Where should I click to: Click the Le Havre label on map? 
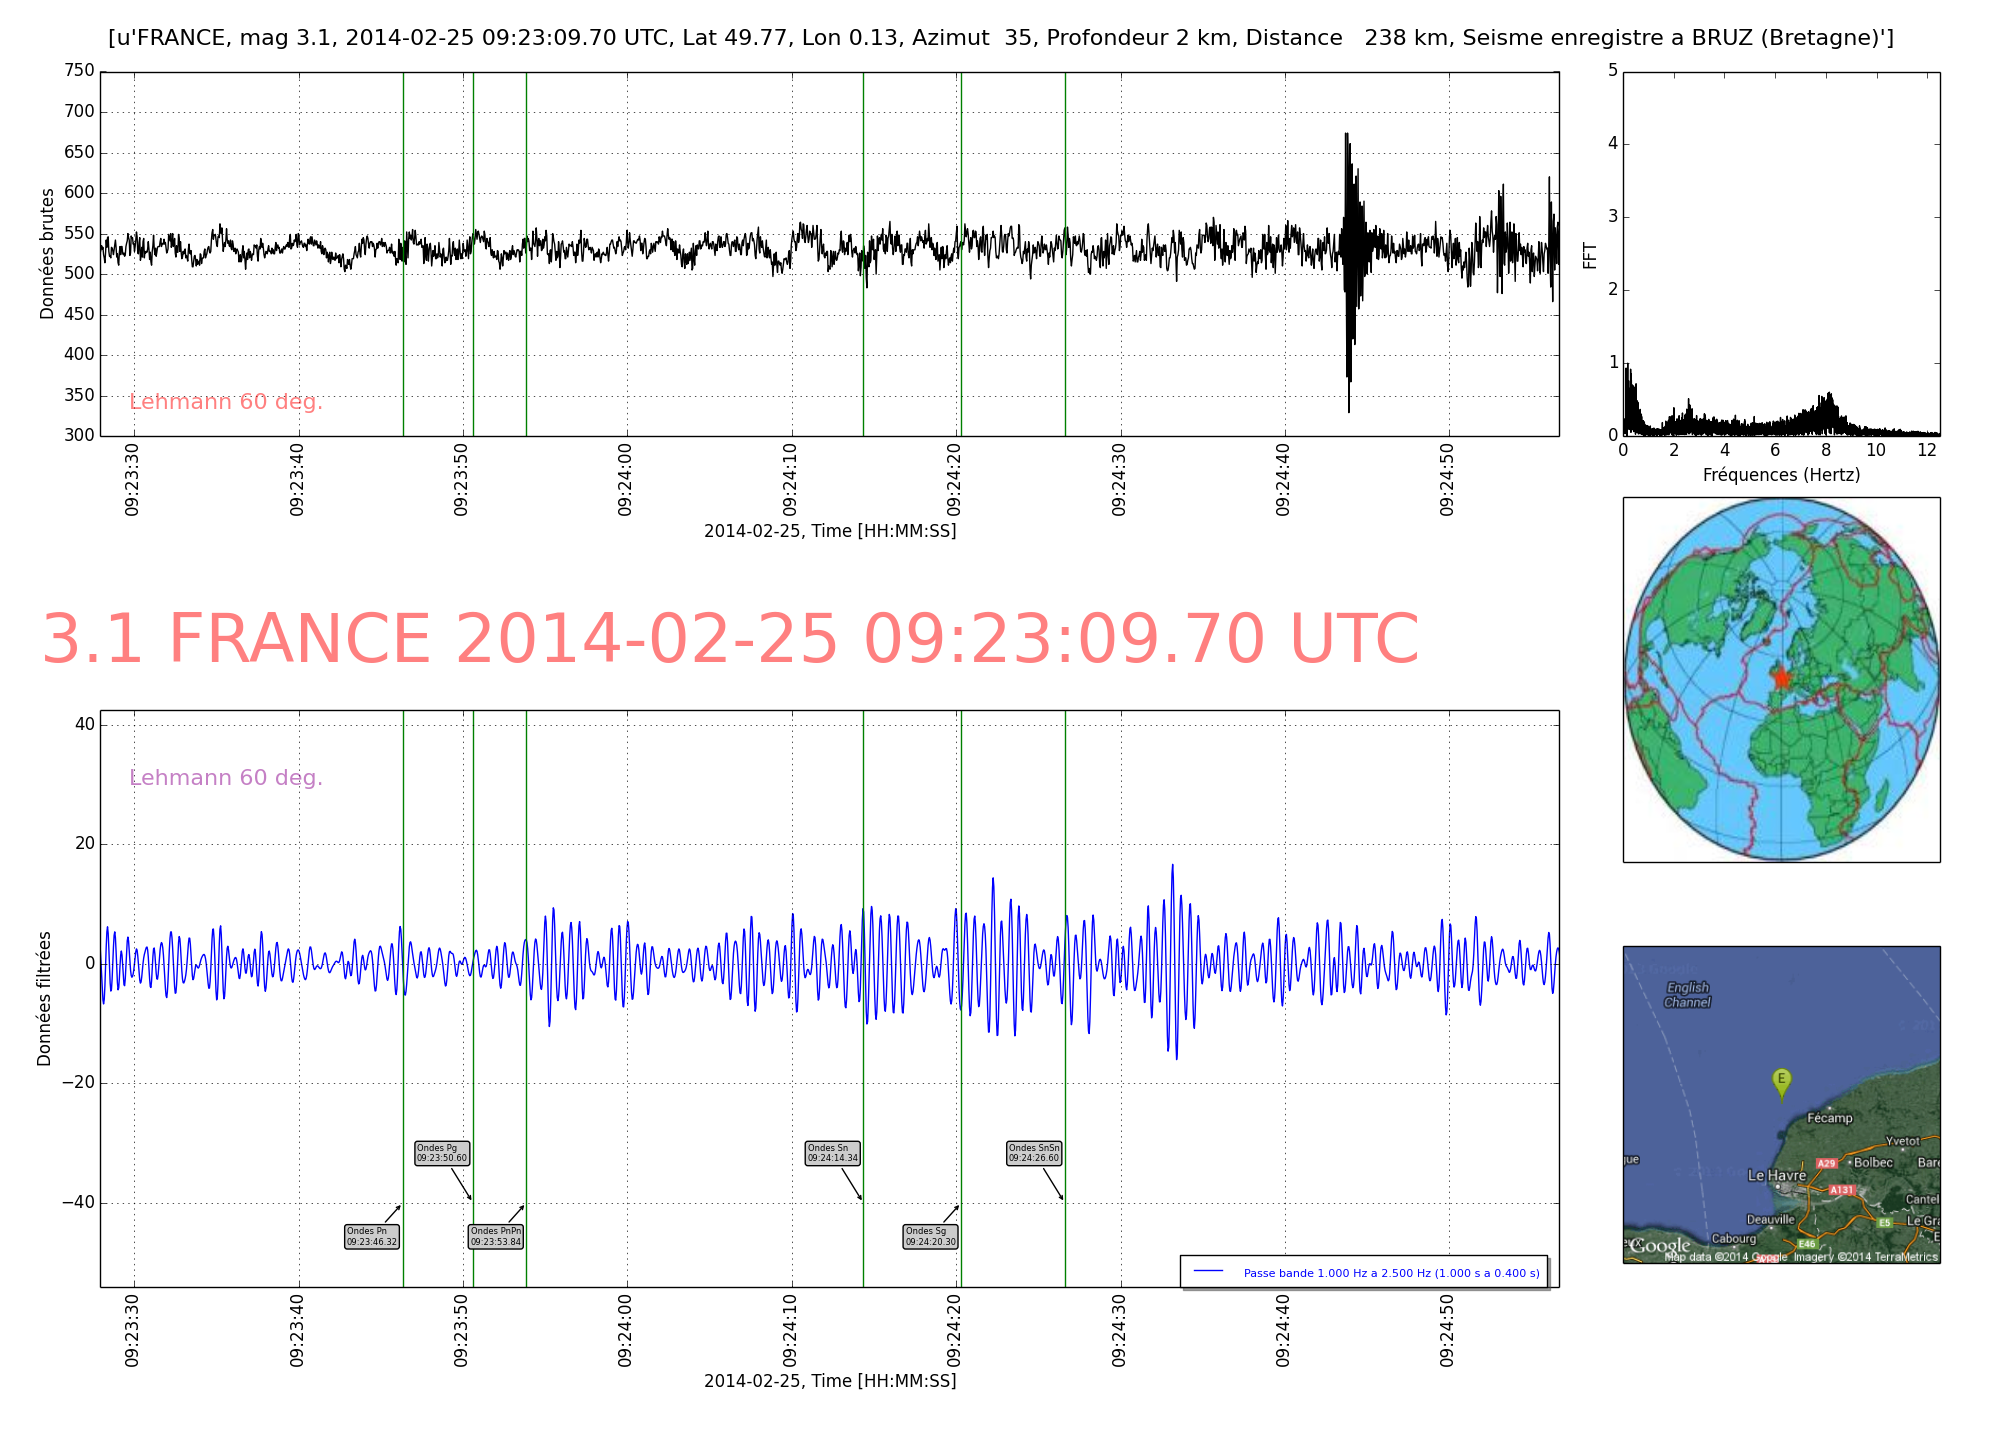1777,1176
